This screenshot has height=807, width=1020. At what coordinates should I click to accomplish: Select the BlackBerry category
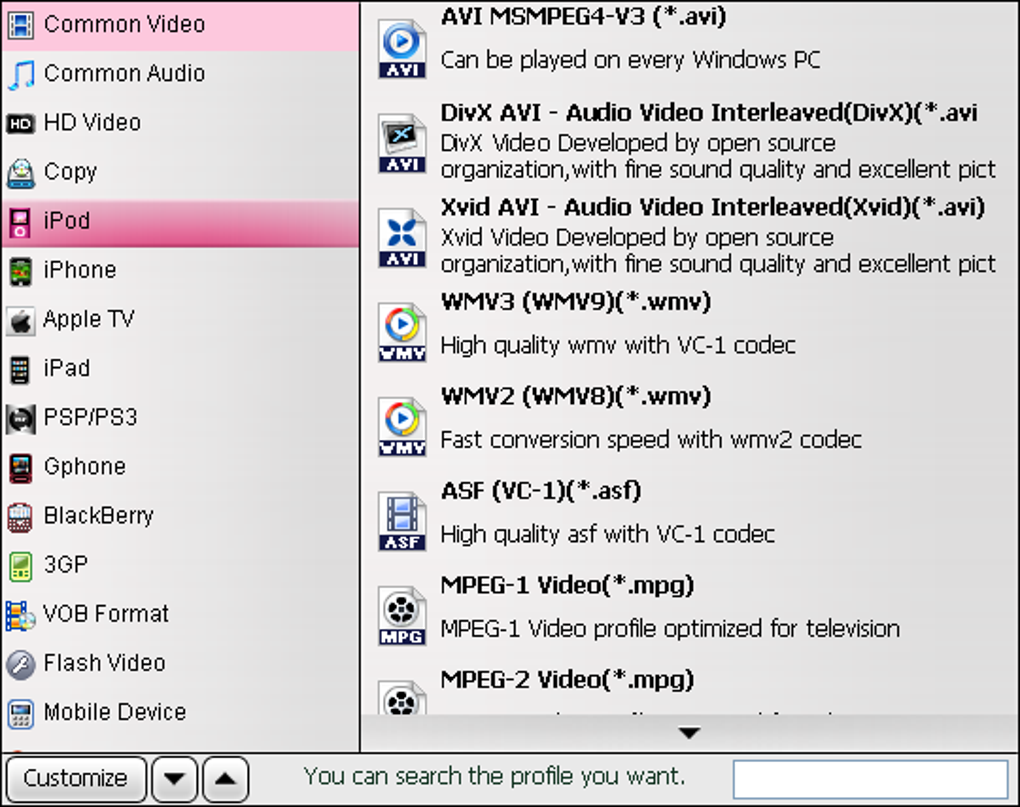point(180,516)
